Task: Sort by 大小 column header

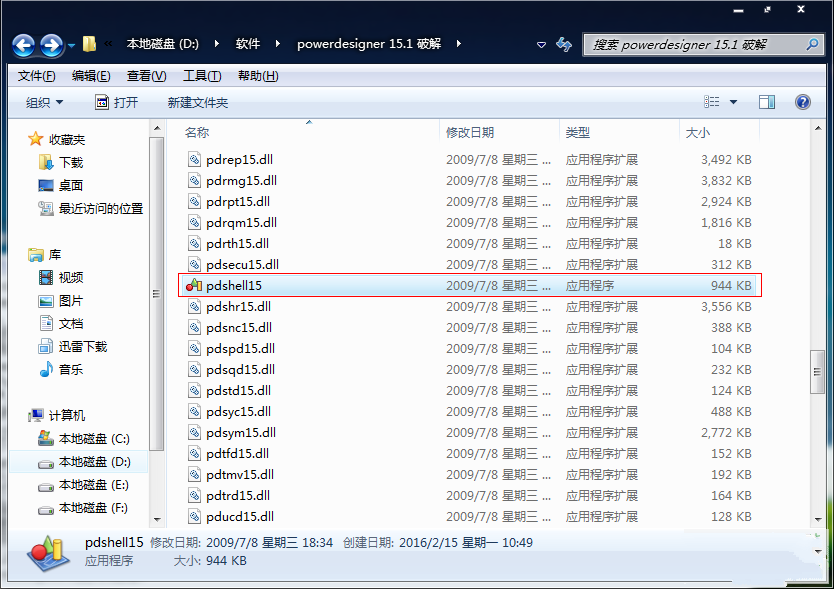Action: [697, 132]
